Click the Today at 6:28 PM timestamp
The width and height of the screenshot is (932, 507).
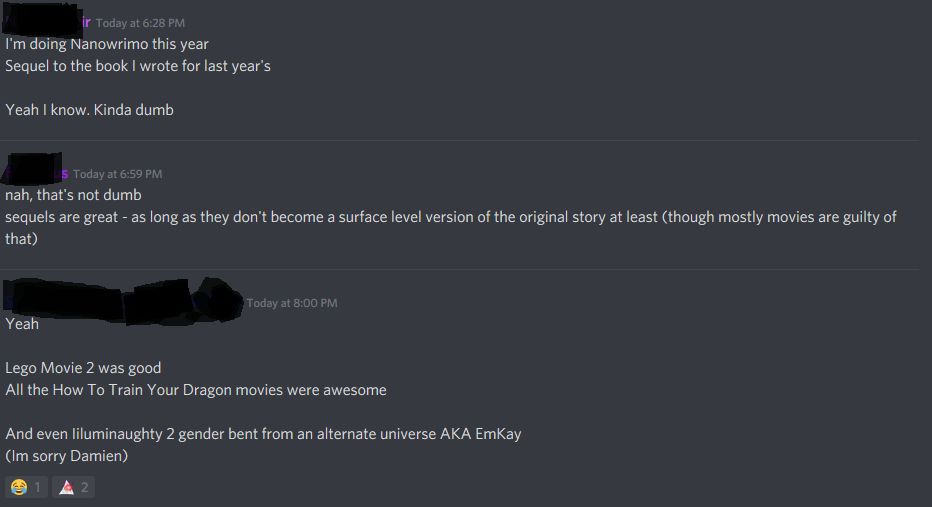pyautogui.click(x=140, y=23)
